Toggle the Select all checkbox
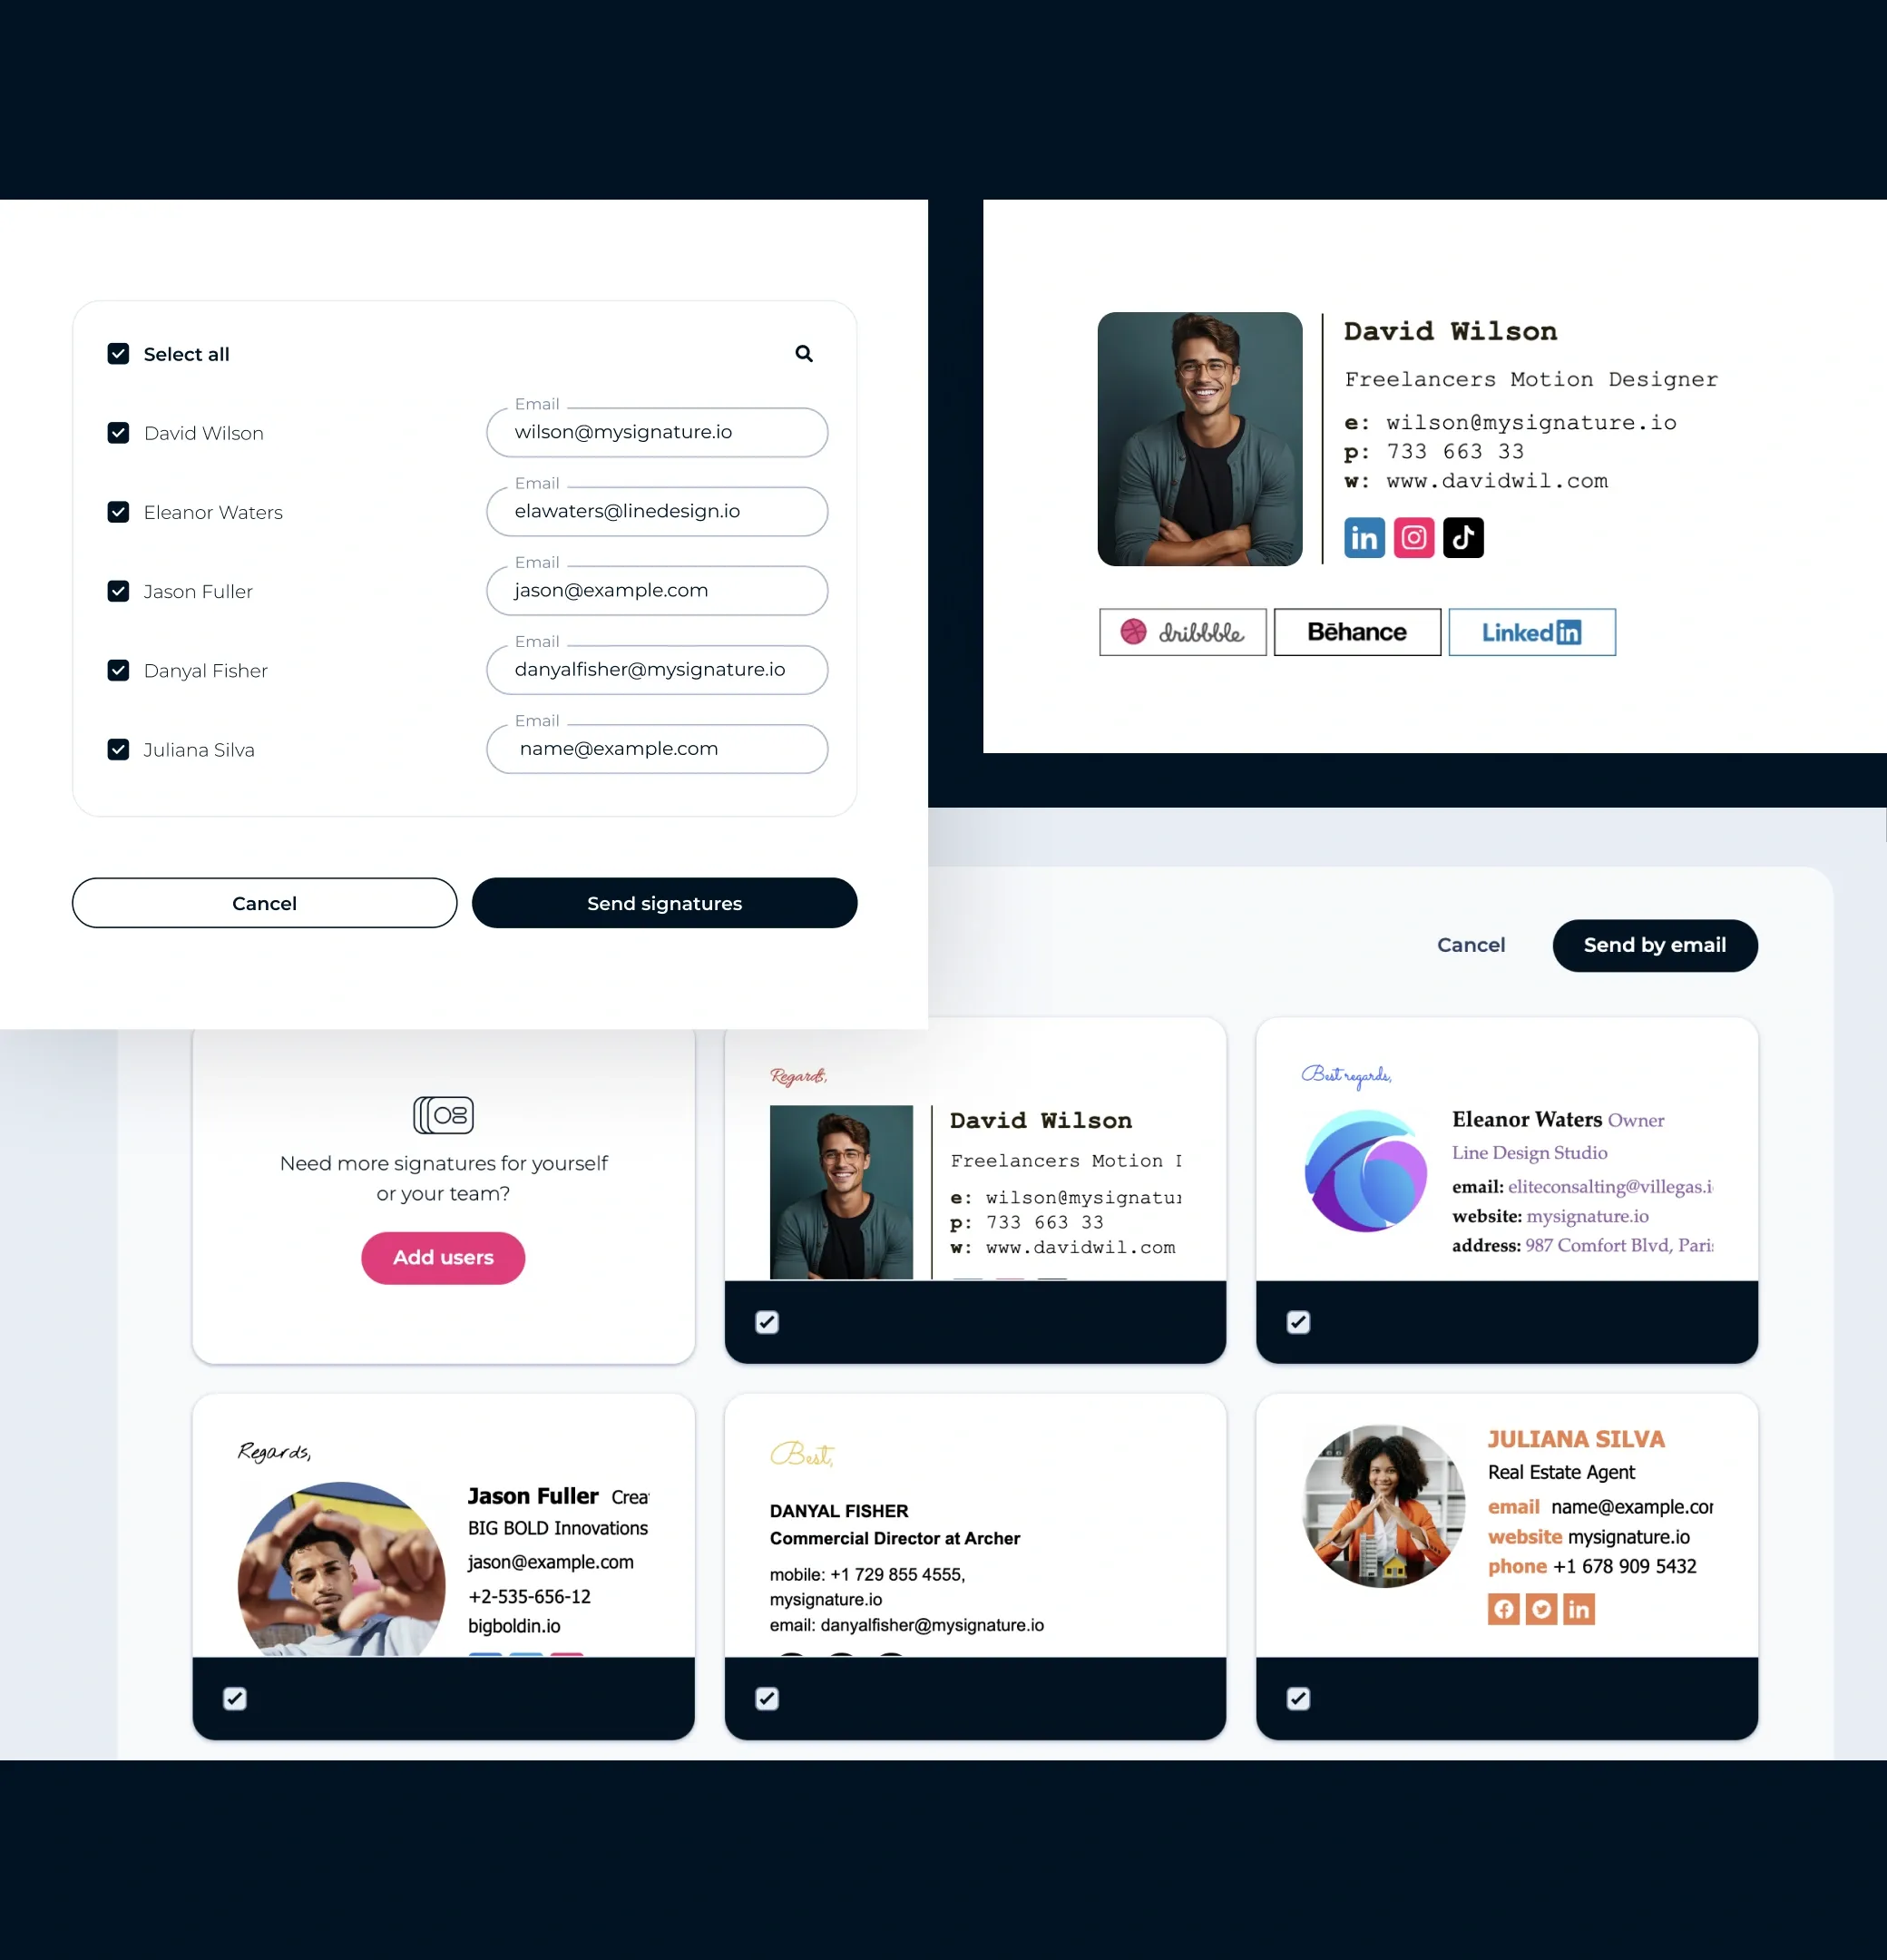This screenshot has height=1960, width=1887. click(117, 354)
